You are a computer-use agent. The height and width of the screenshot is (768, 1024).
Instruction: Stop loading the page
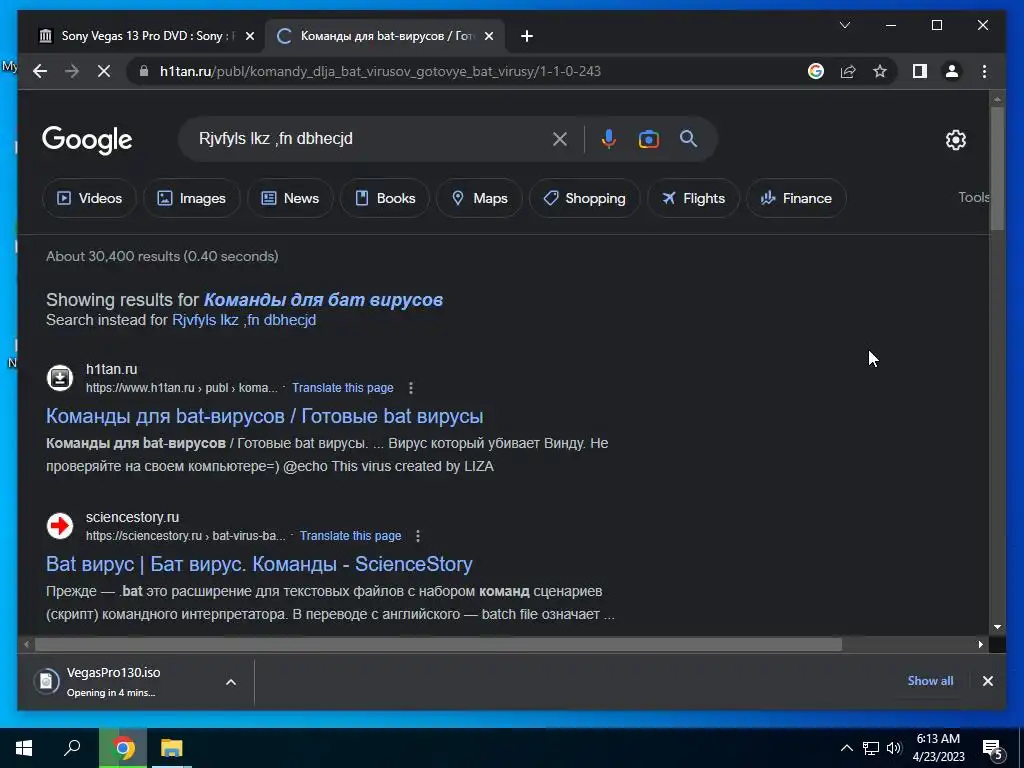click(x=104, y=71)
